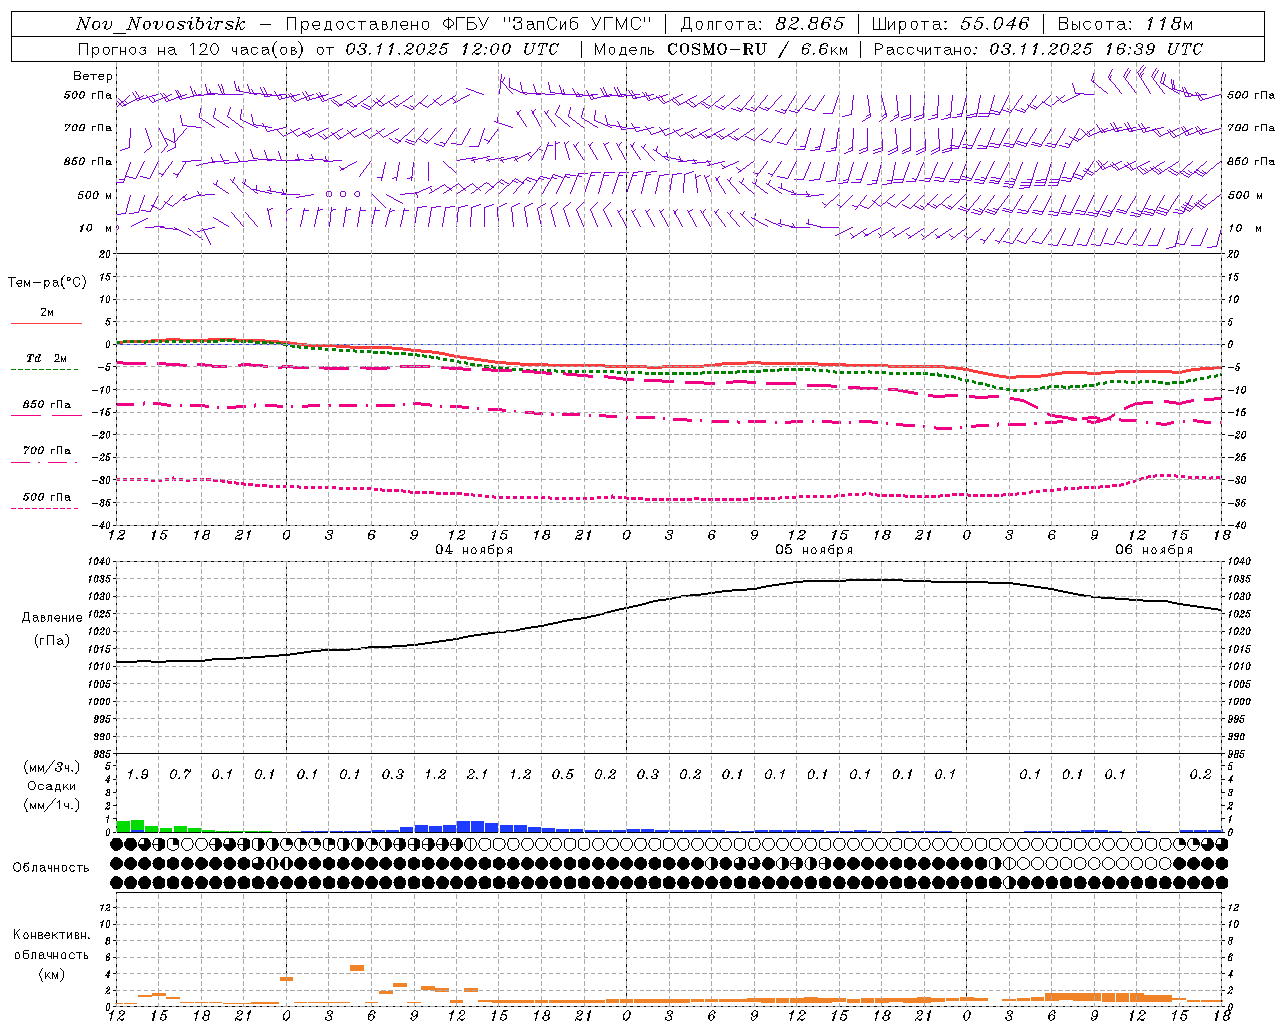Click the '05 ноября' date label
This screenshot has height=1024, width=1280.
(814, 549)
